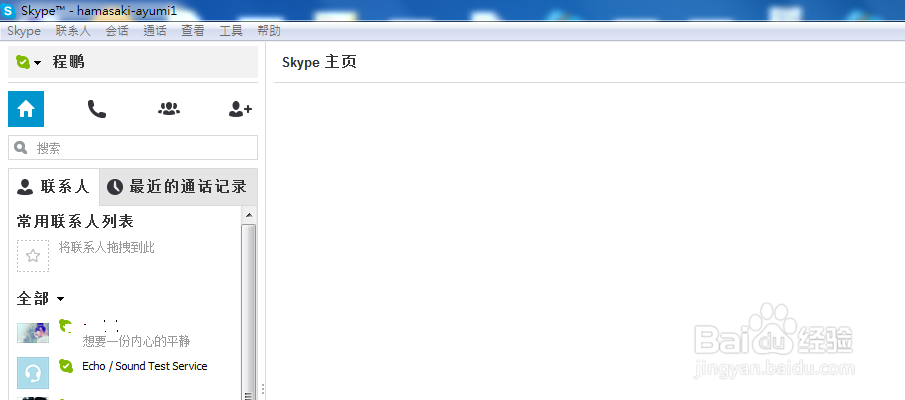This screenshot has height=400, width=905.
Task: Switch to the 联系人 tab
Action: [54, 186]
